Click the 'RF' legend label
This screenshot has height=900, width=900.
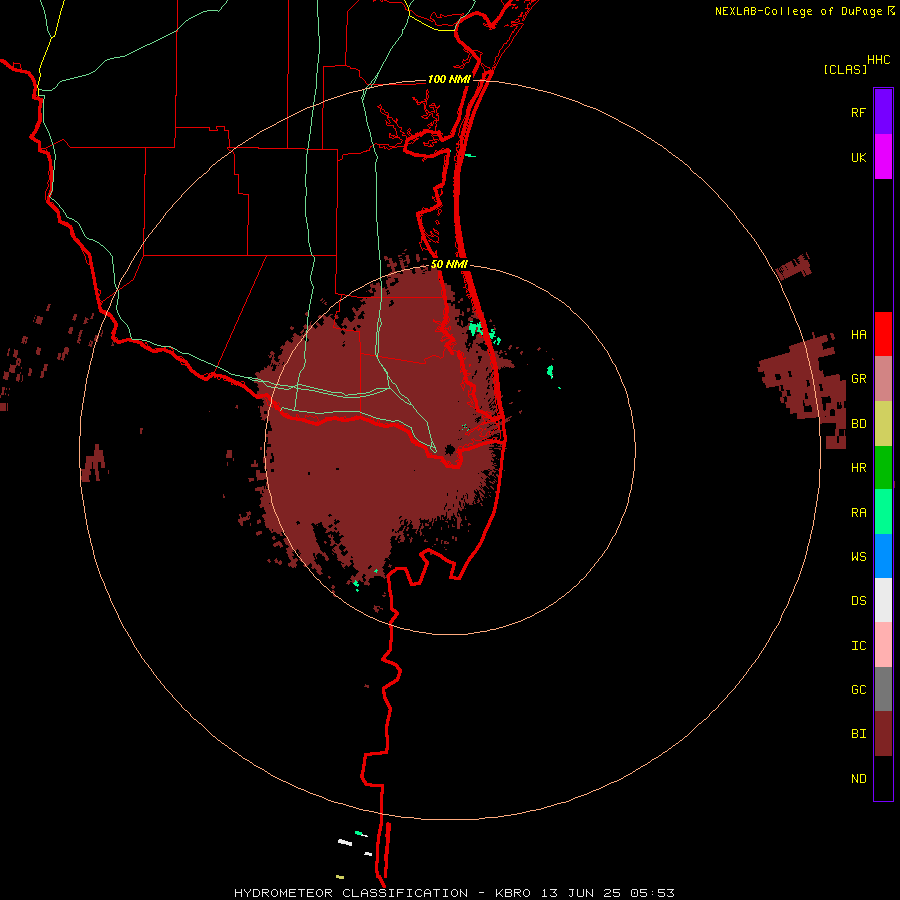pyautogui.click(x=858, y=113)
